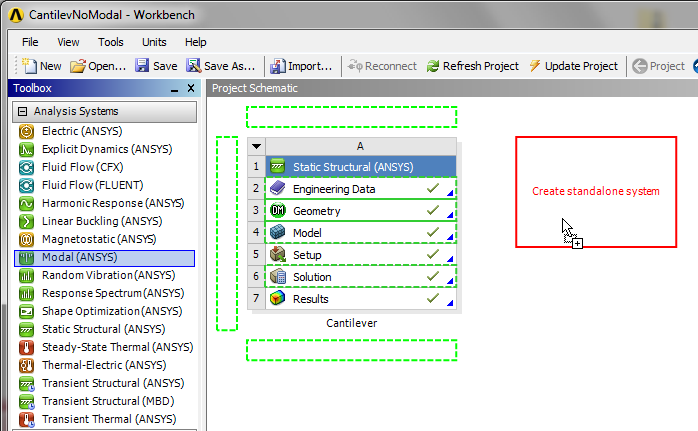Open the File menu

(30, 42)
